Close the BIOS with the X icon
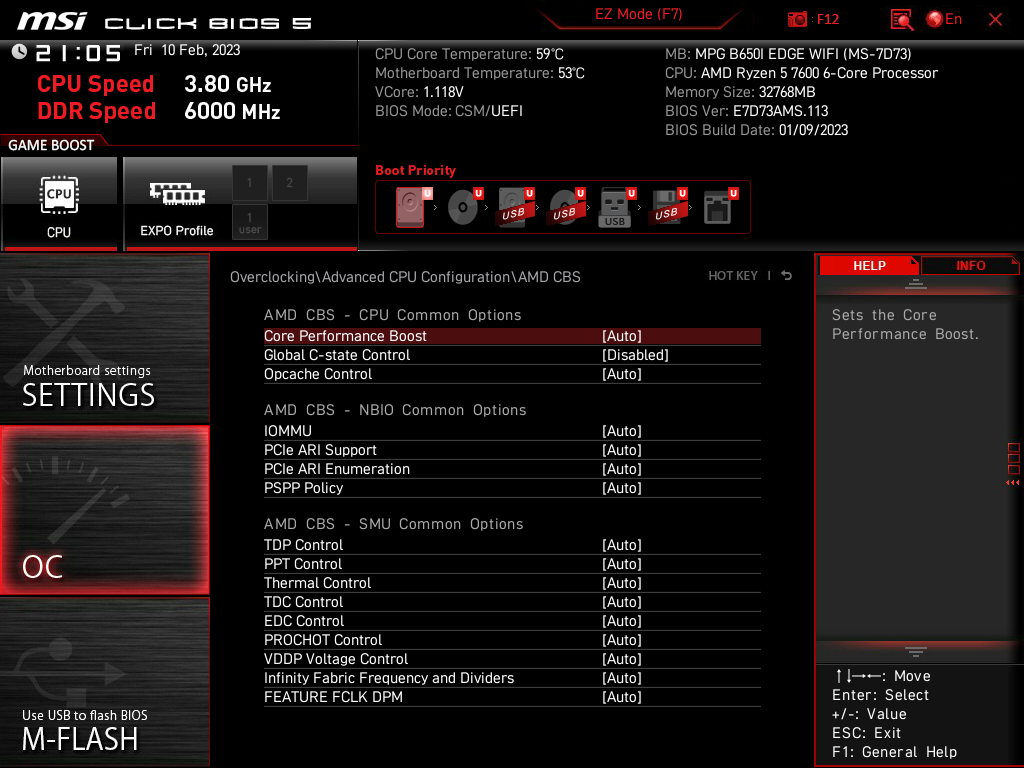 [x=995, y=20]
